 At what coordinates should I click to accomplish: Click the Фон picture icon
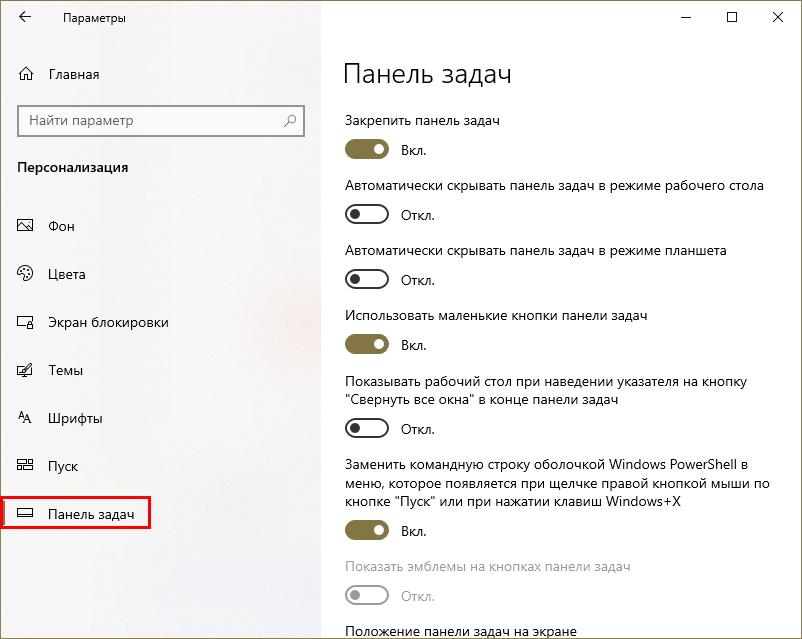tap(27, 226)
